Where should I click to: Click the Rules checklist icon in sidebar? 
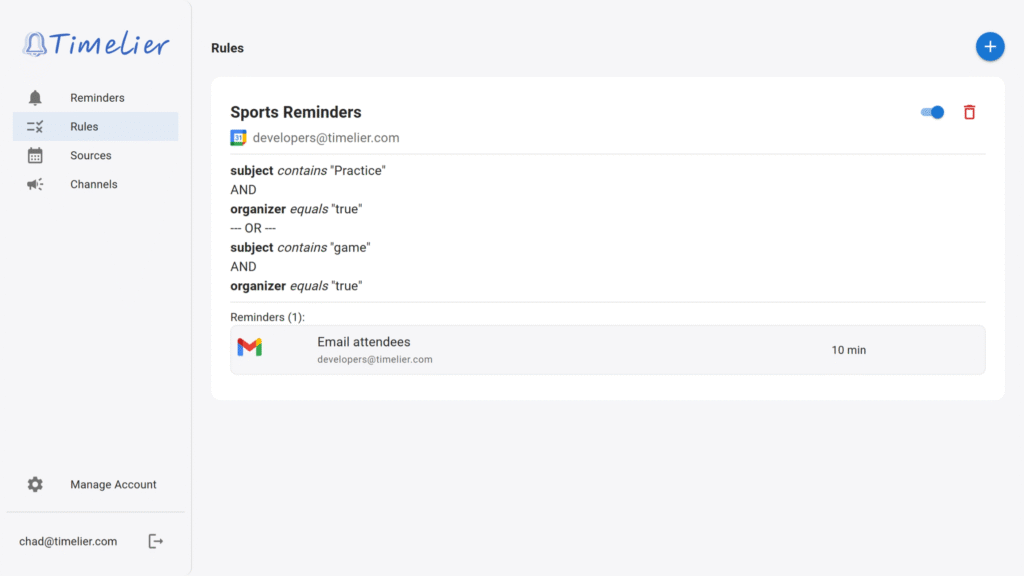[35, 127]
